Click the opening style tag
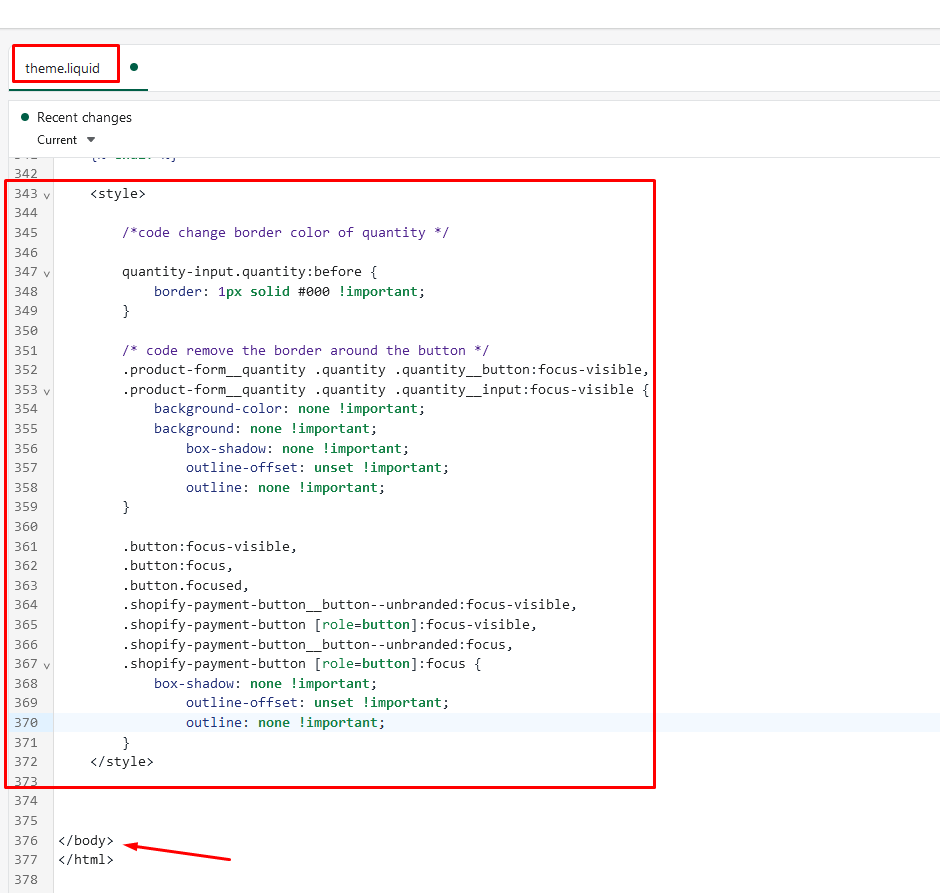The height and width of the screenshot is (893, 940). click(117, 193)
